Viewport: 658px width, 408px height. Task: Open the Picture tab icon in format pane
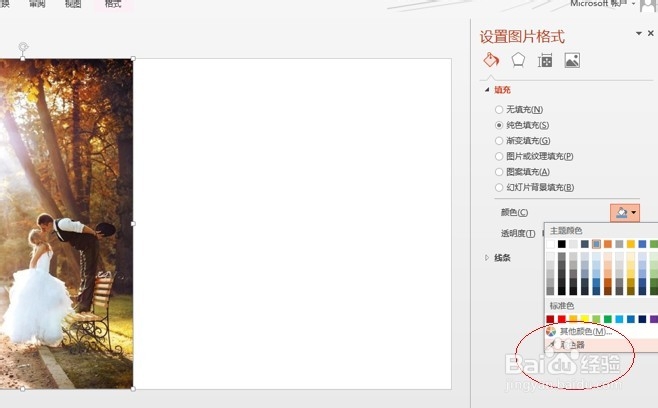click(x=572, y=60)
